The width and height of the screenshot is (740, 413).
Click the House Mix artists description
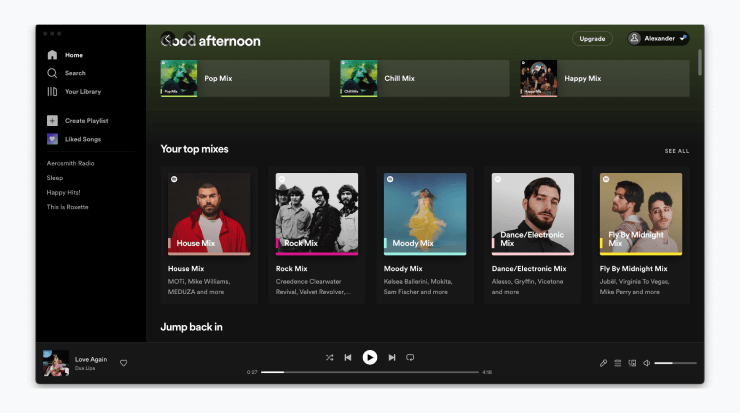(199, 287)
